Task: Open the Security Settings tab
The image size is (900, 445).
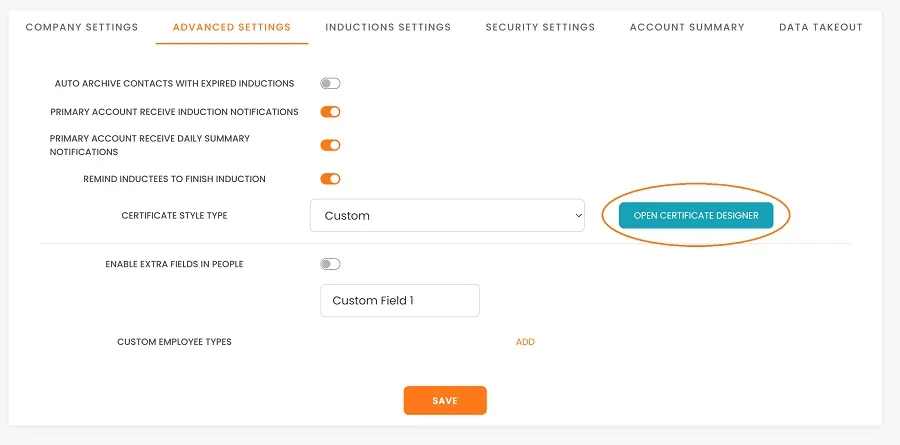Action: pyautogui.click(x=540, y=27)
